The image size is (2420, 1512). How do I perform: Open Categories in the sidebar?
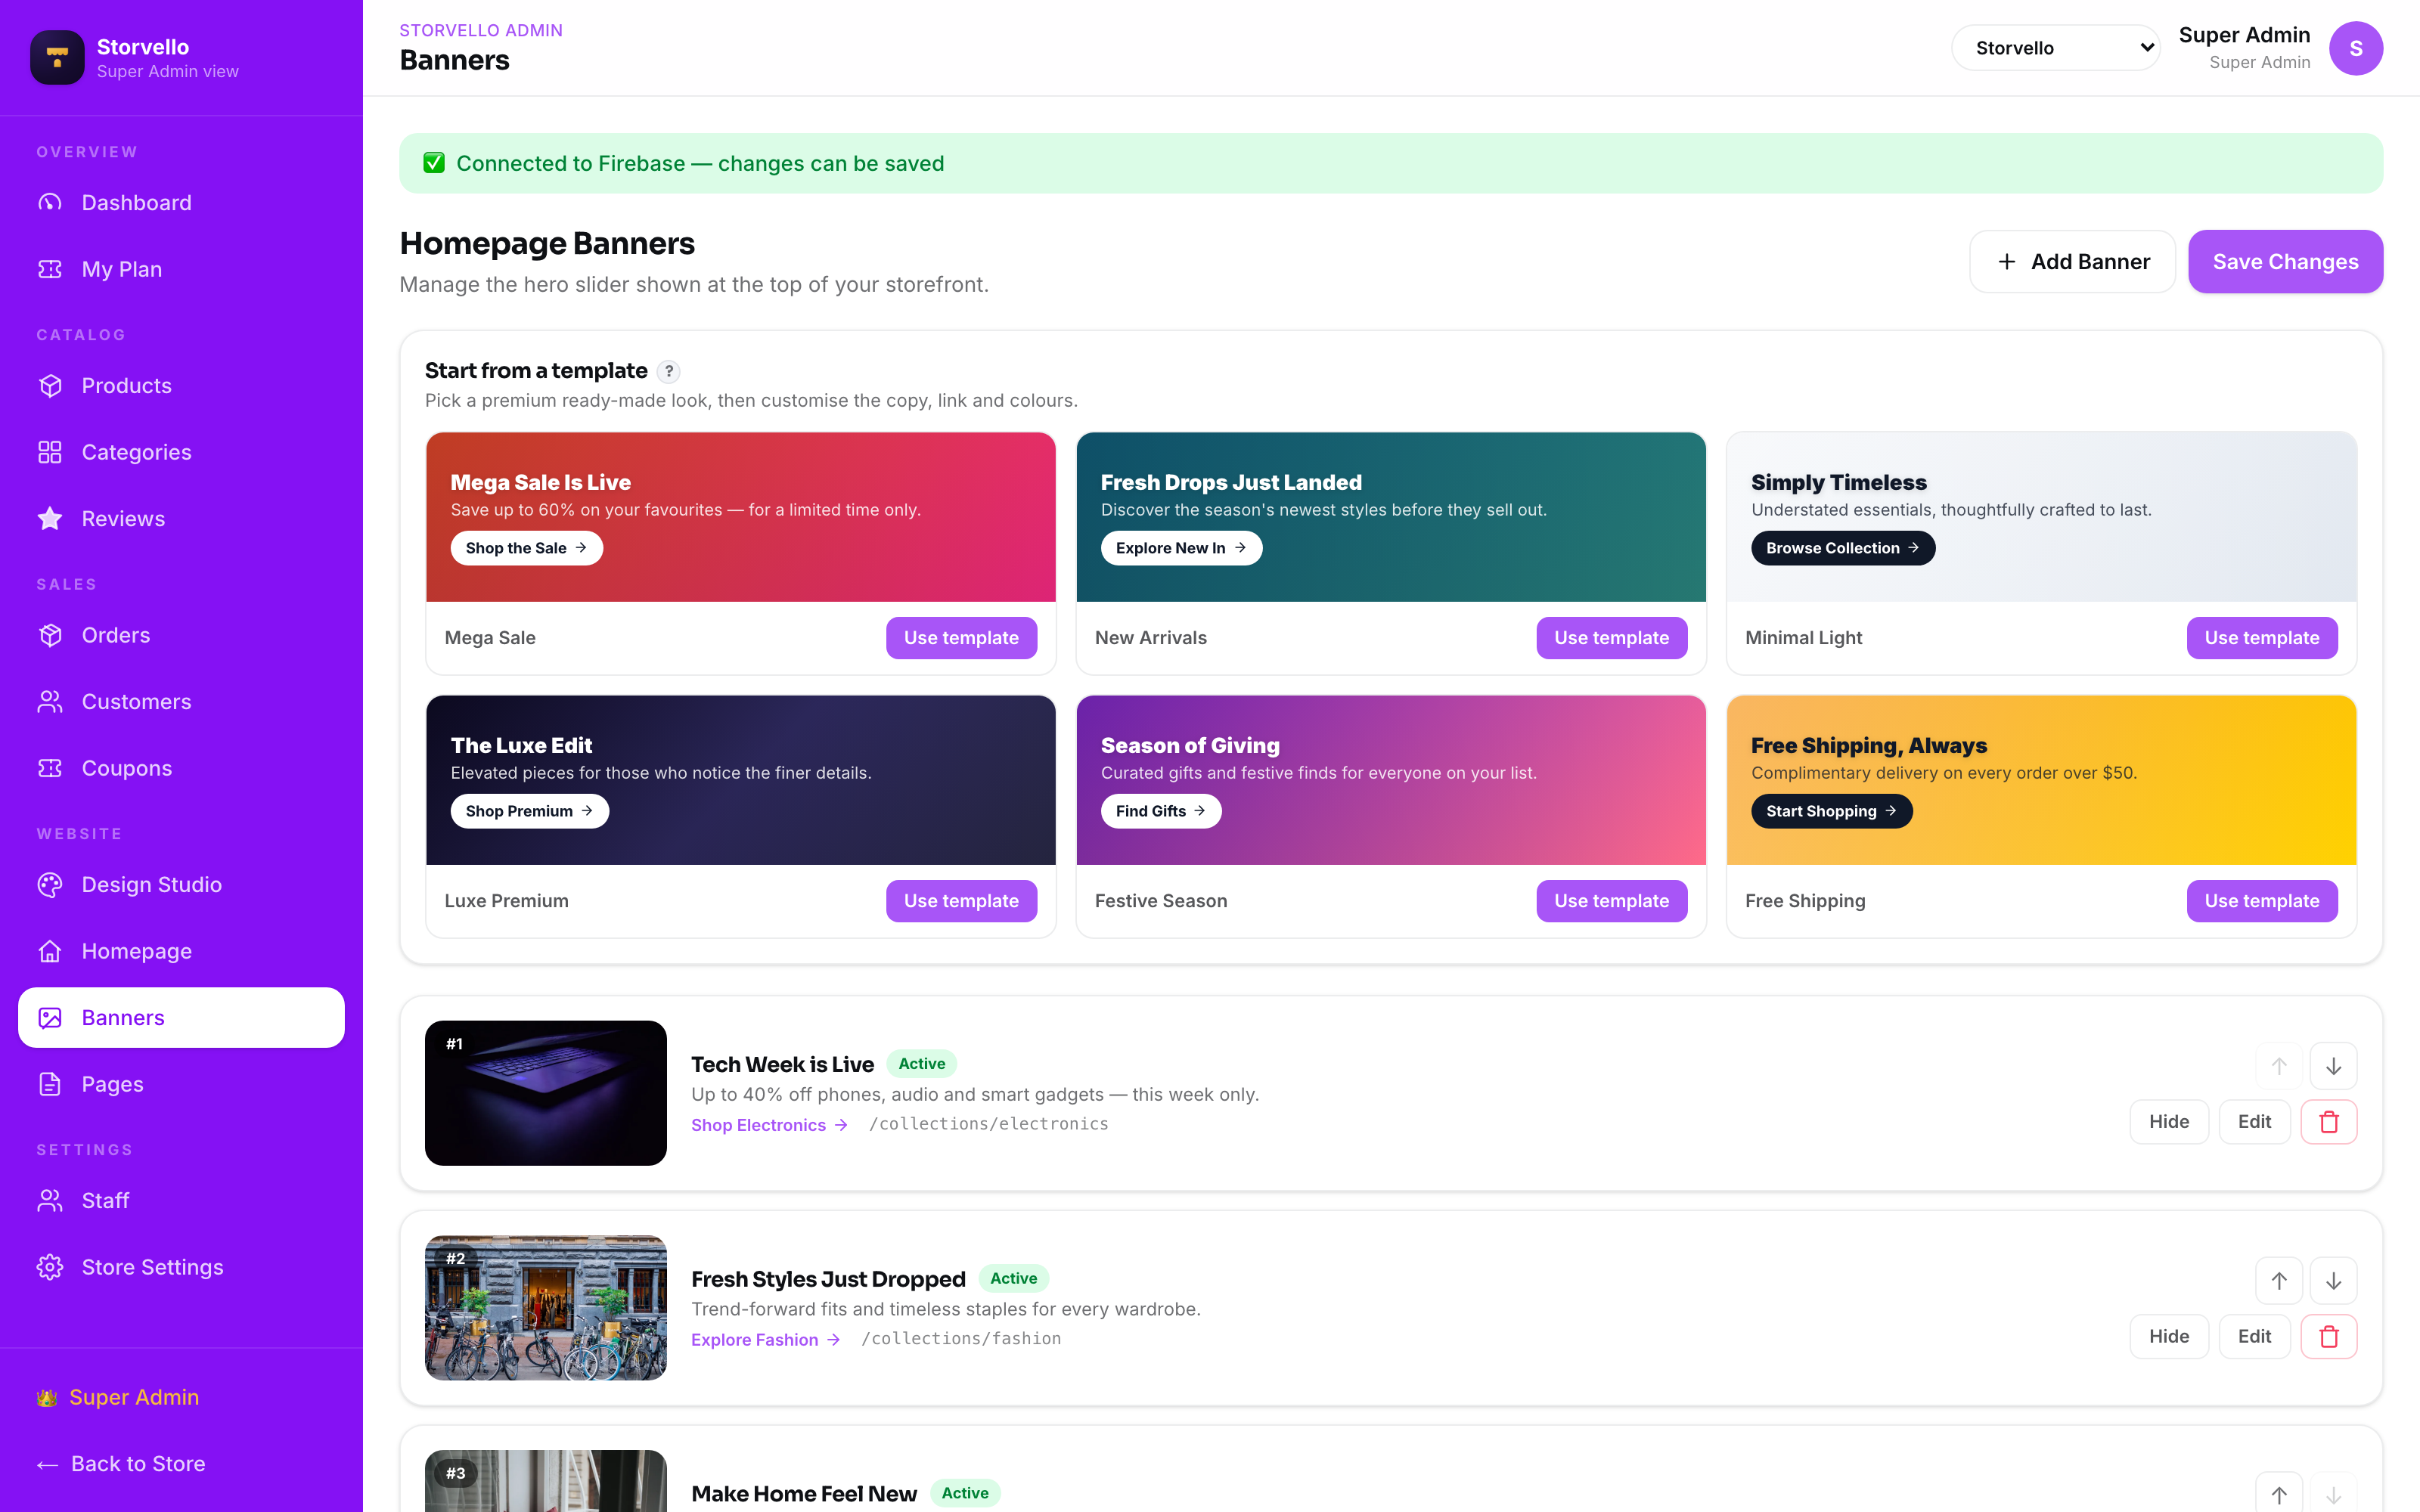[x=181, y=452]
